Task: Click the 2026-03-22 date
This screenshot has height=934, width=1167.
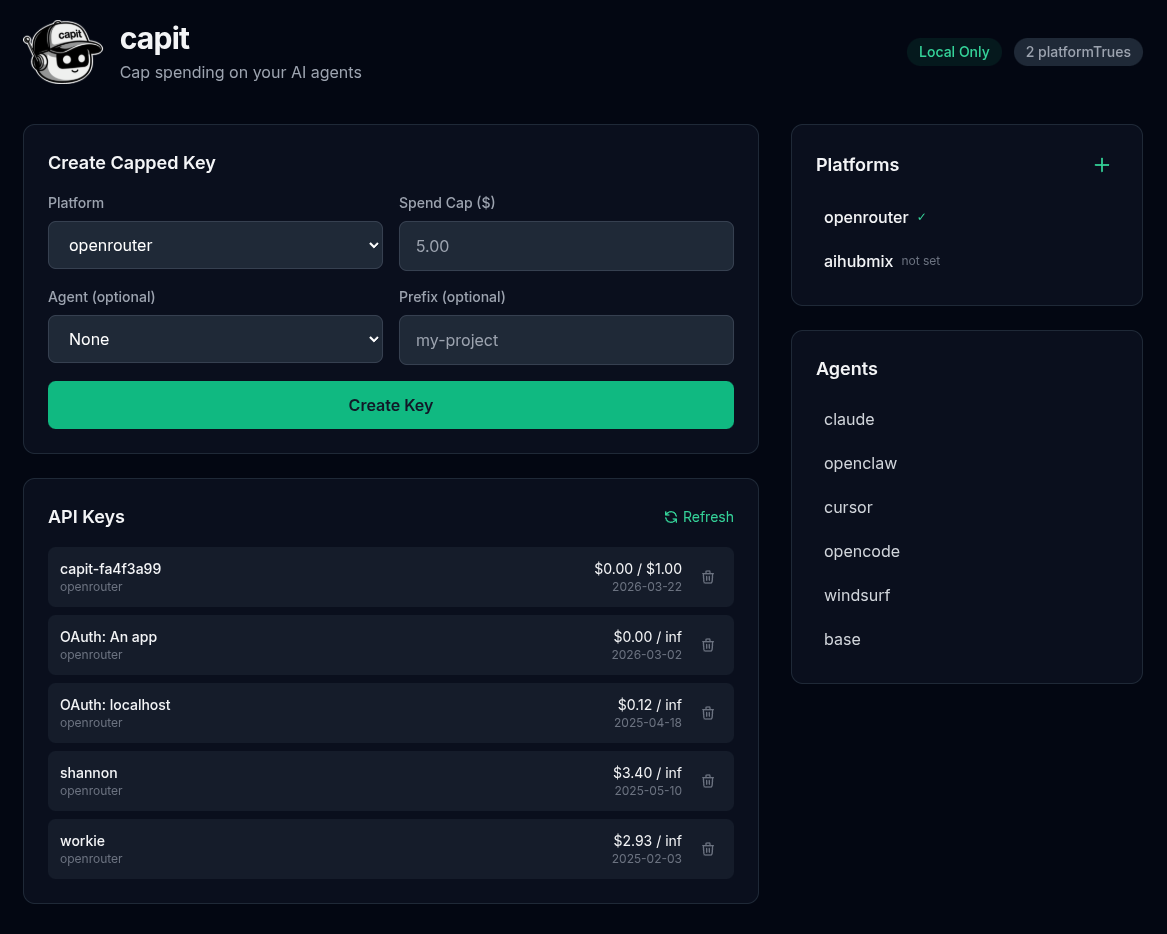Action: 647,586
